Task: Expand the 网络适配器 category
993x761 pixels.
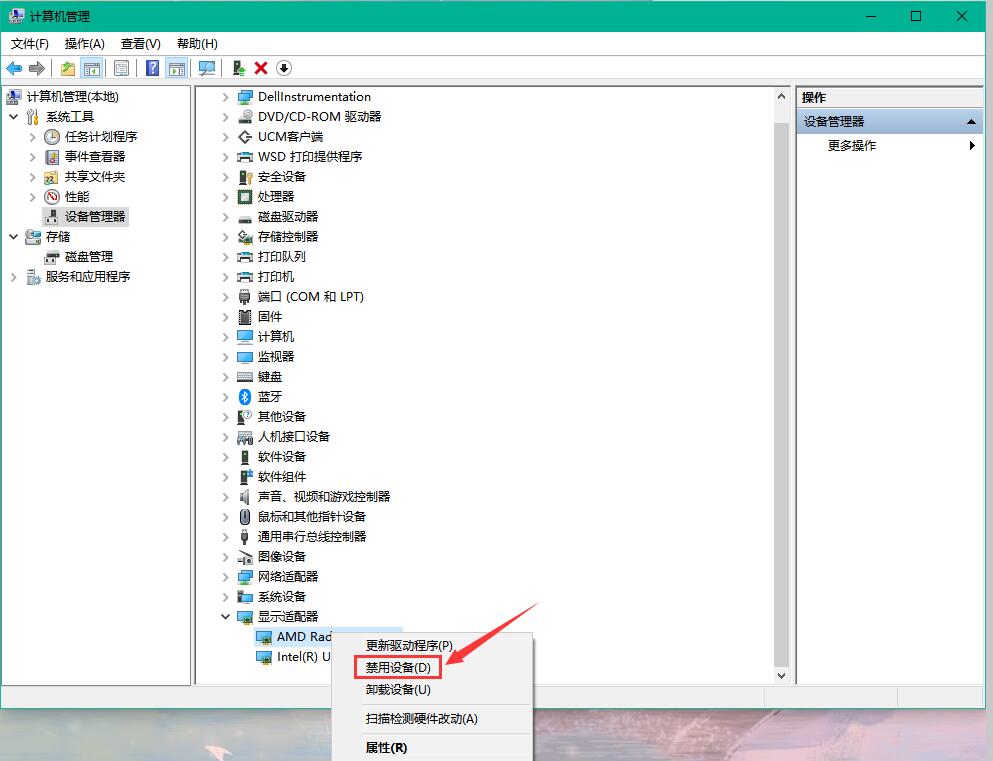Action: tap(225, 577)
